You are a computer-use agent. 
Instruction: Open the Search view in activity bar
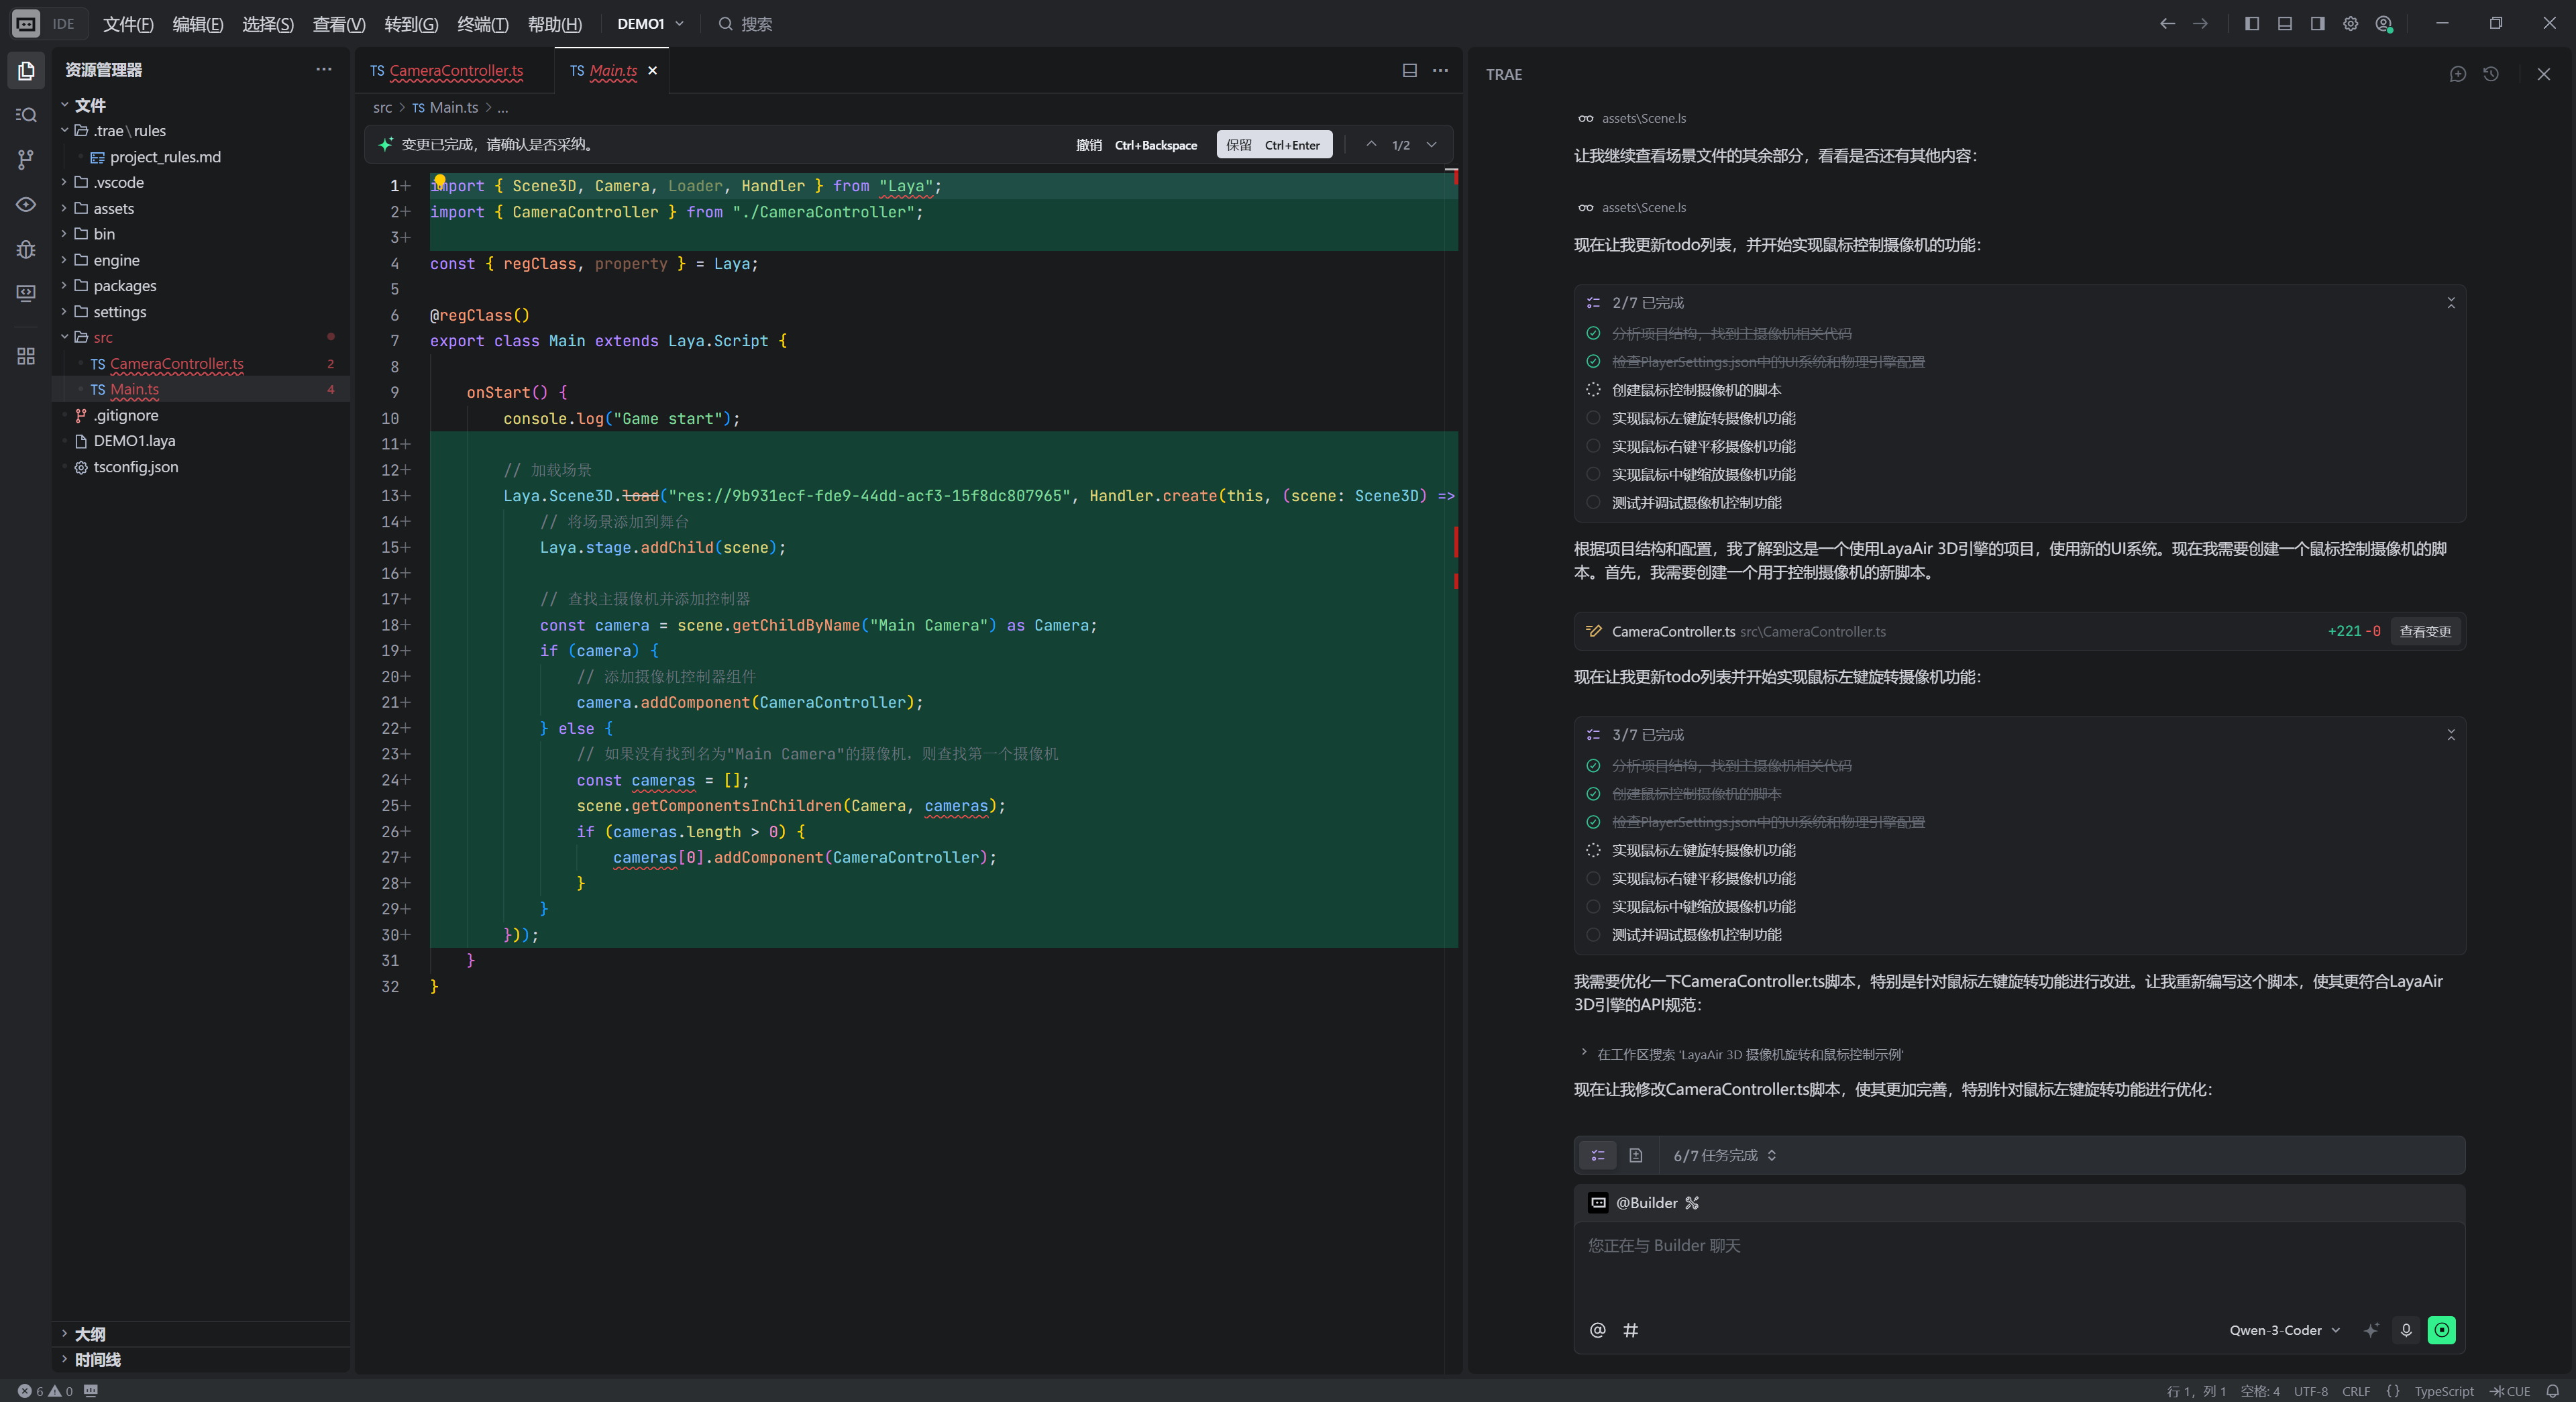[x=26, y=115]
